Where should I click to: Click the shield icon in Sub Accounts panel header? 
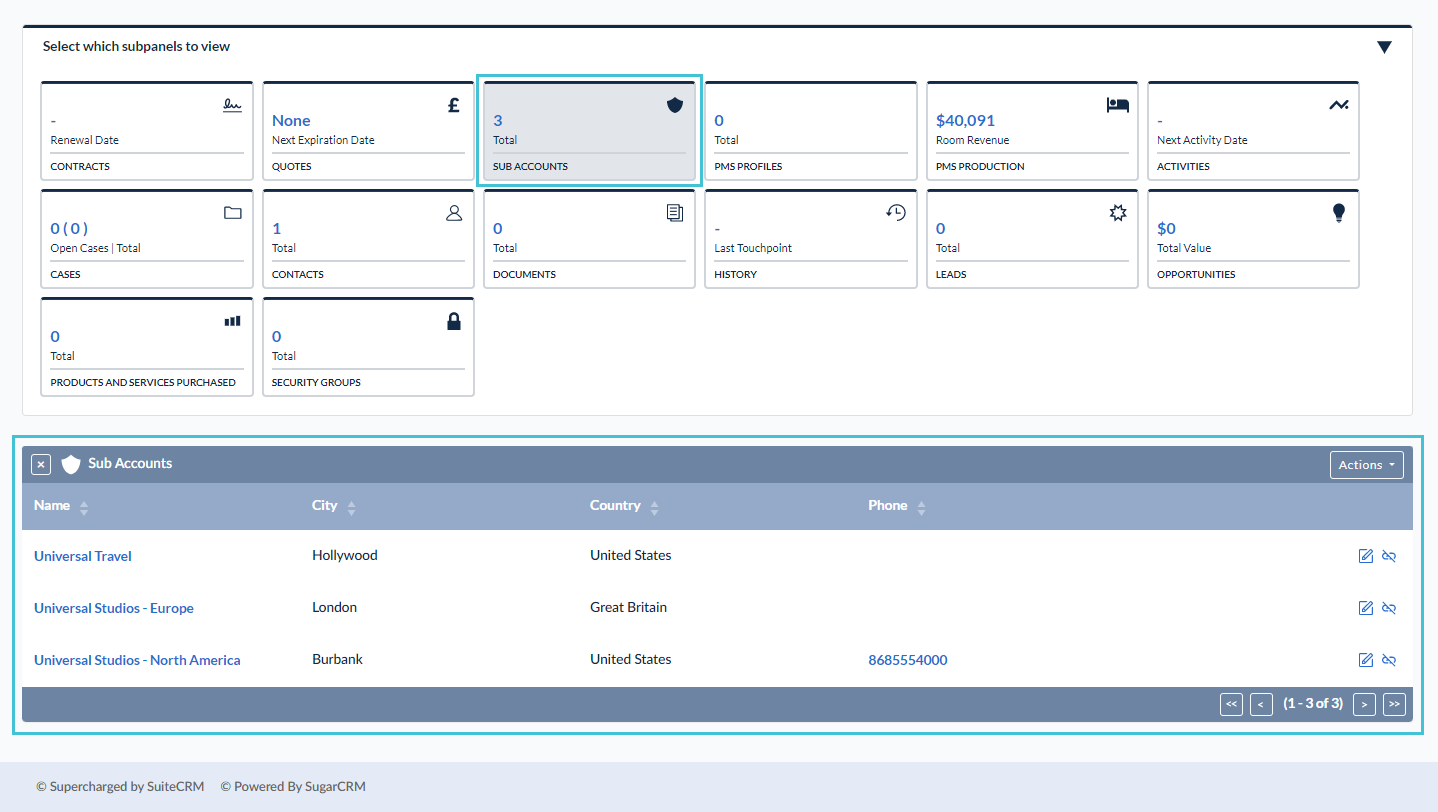coord(71,464)
